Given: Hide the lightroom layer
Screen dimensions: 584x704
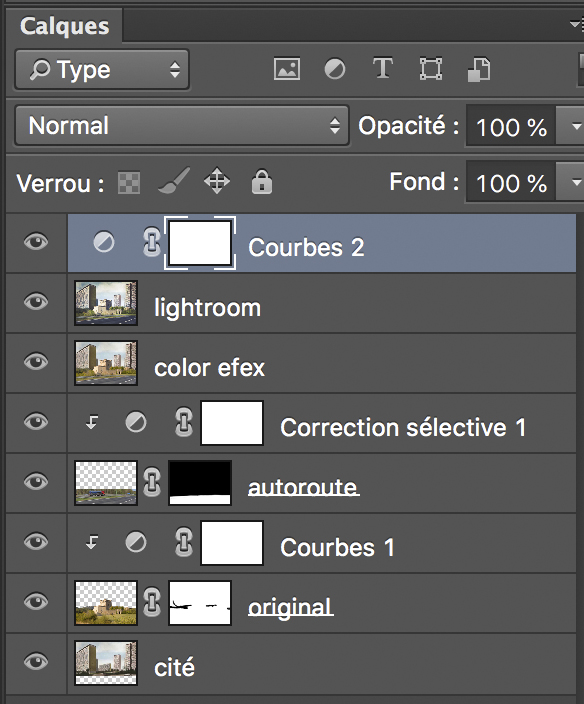Looking at the screenshot, I should click(x=36, y=301).
